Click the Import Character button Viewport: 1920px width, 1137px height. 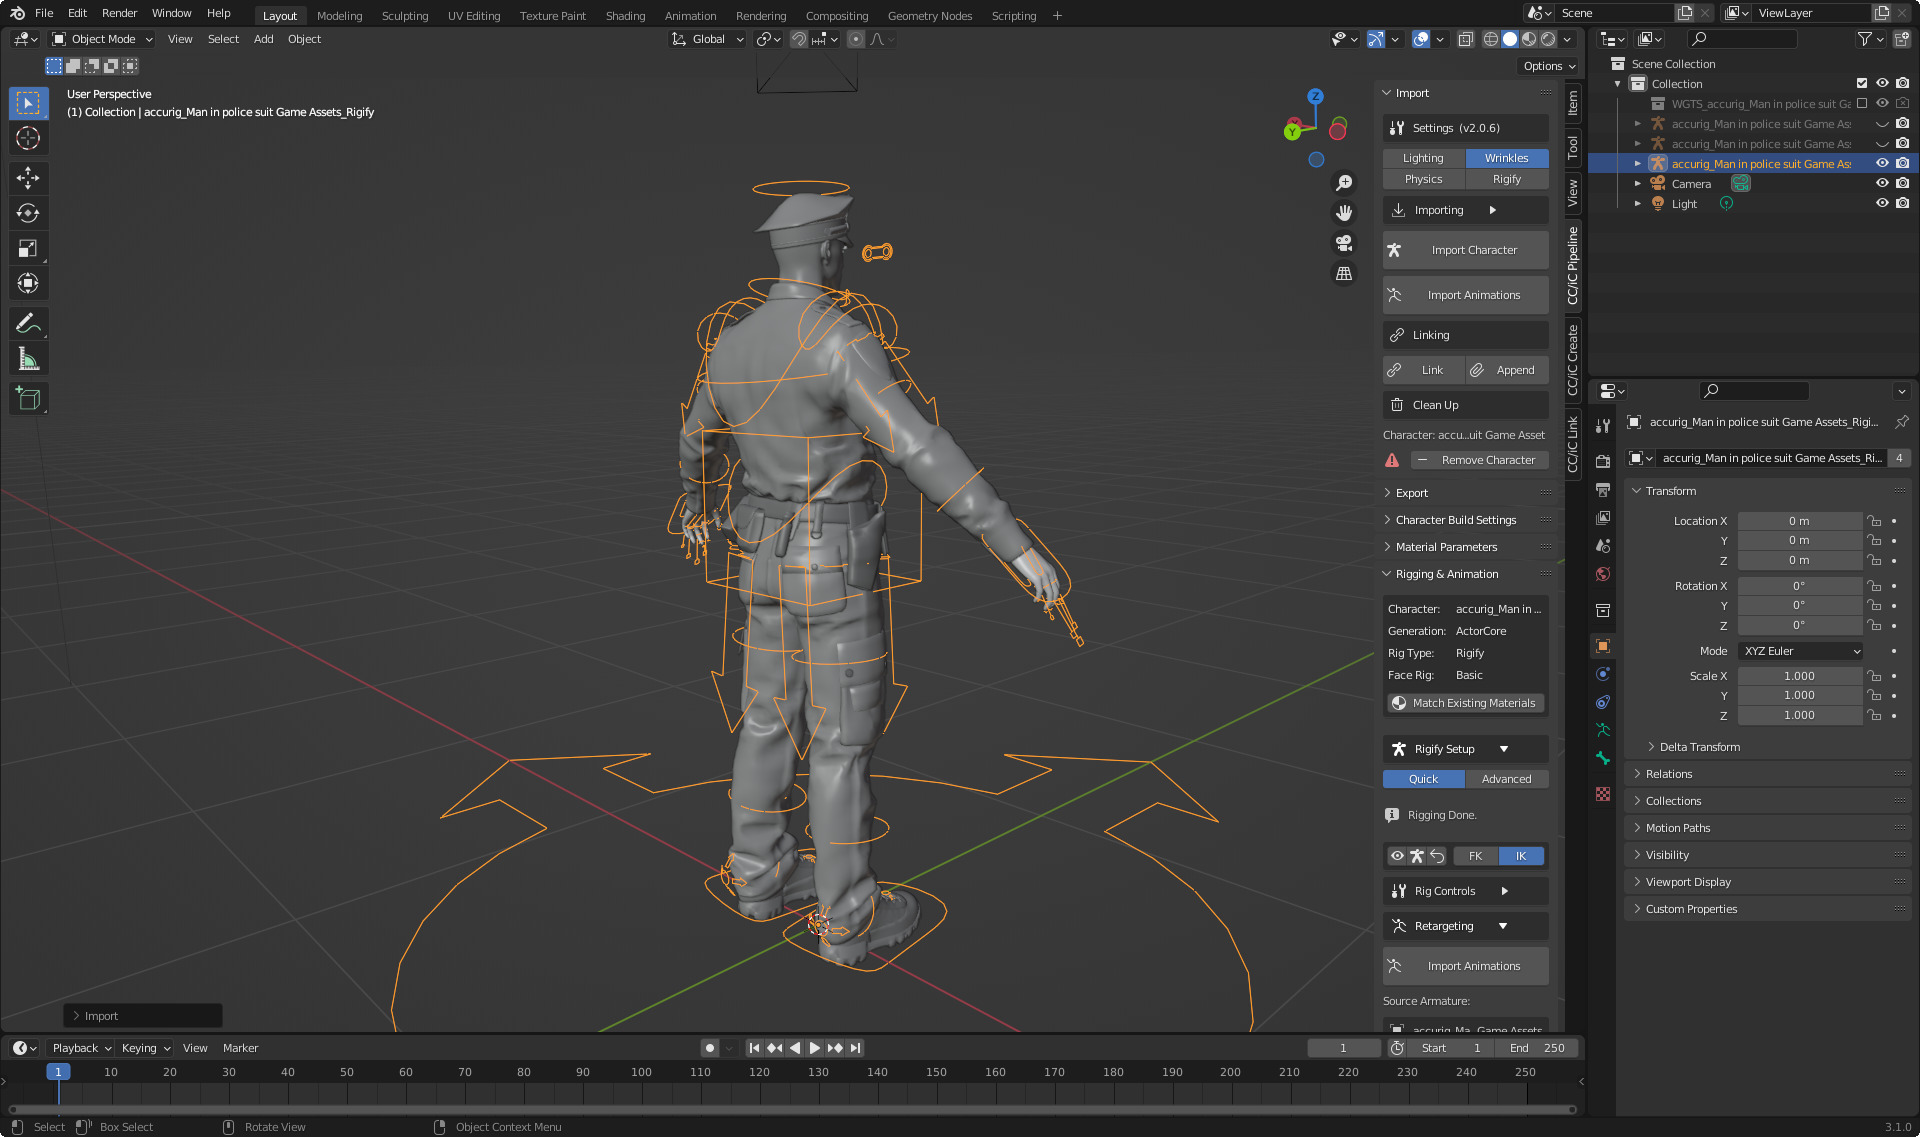pyautogui.click(x=1466, y=250)
